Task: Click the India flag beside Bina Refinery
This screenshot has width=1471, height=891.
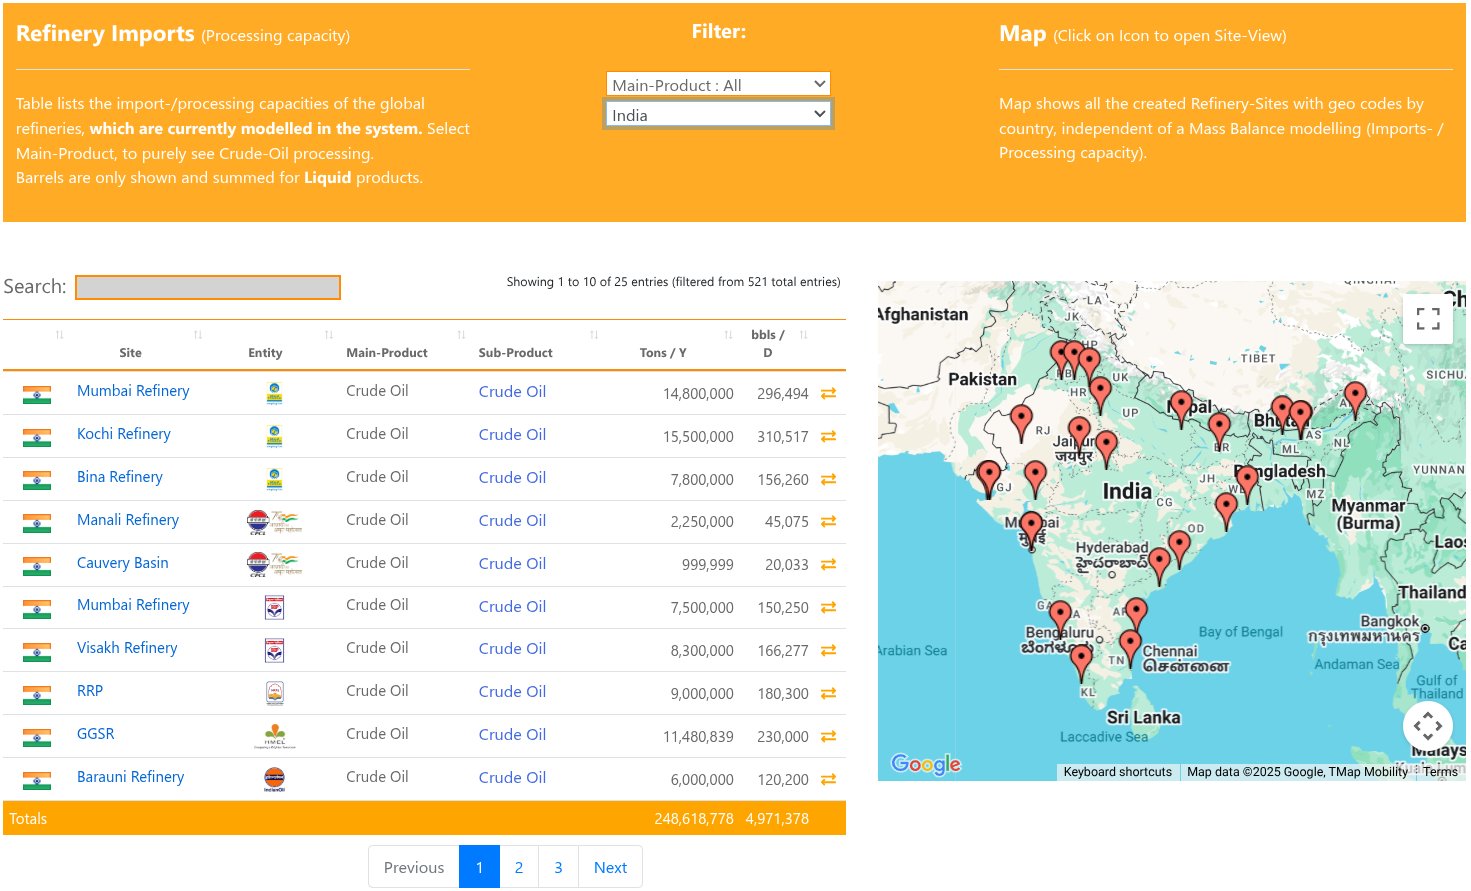Action: (37, 480)
